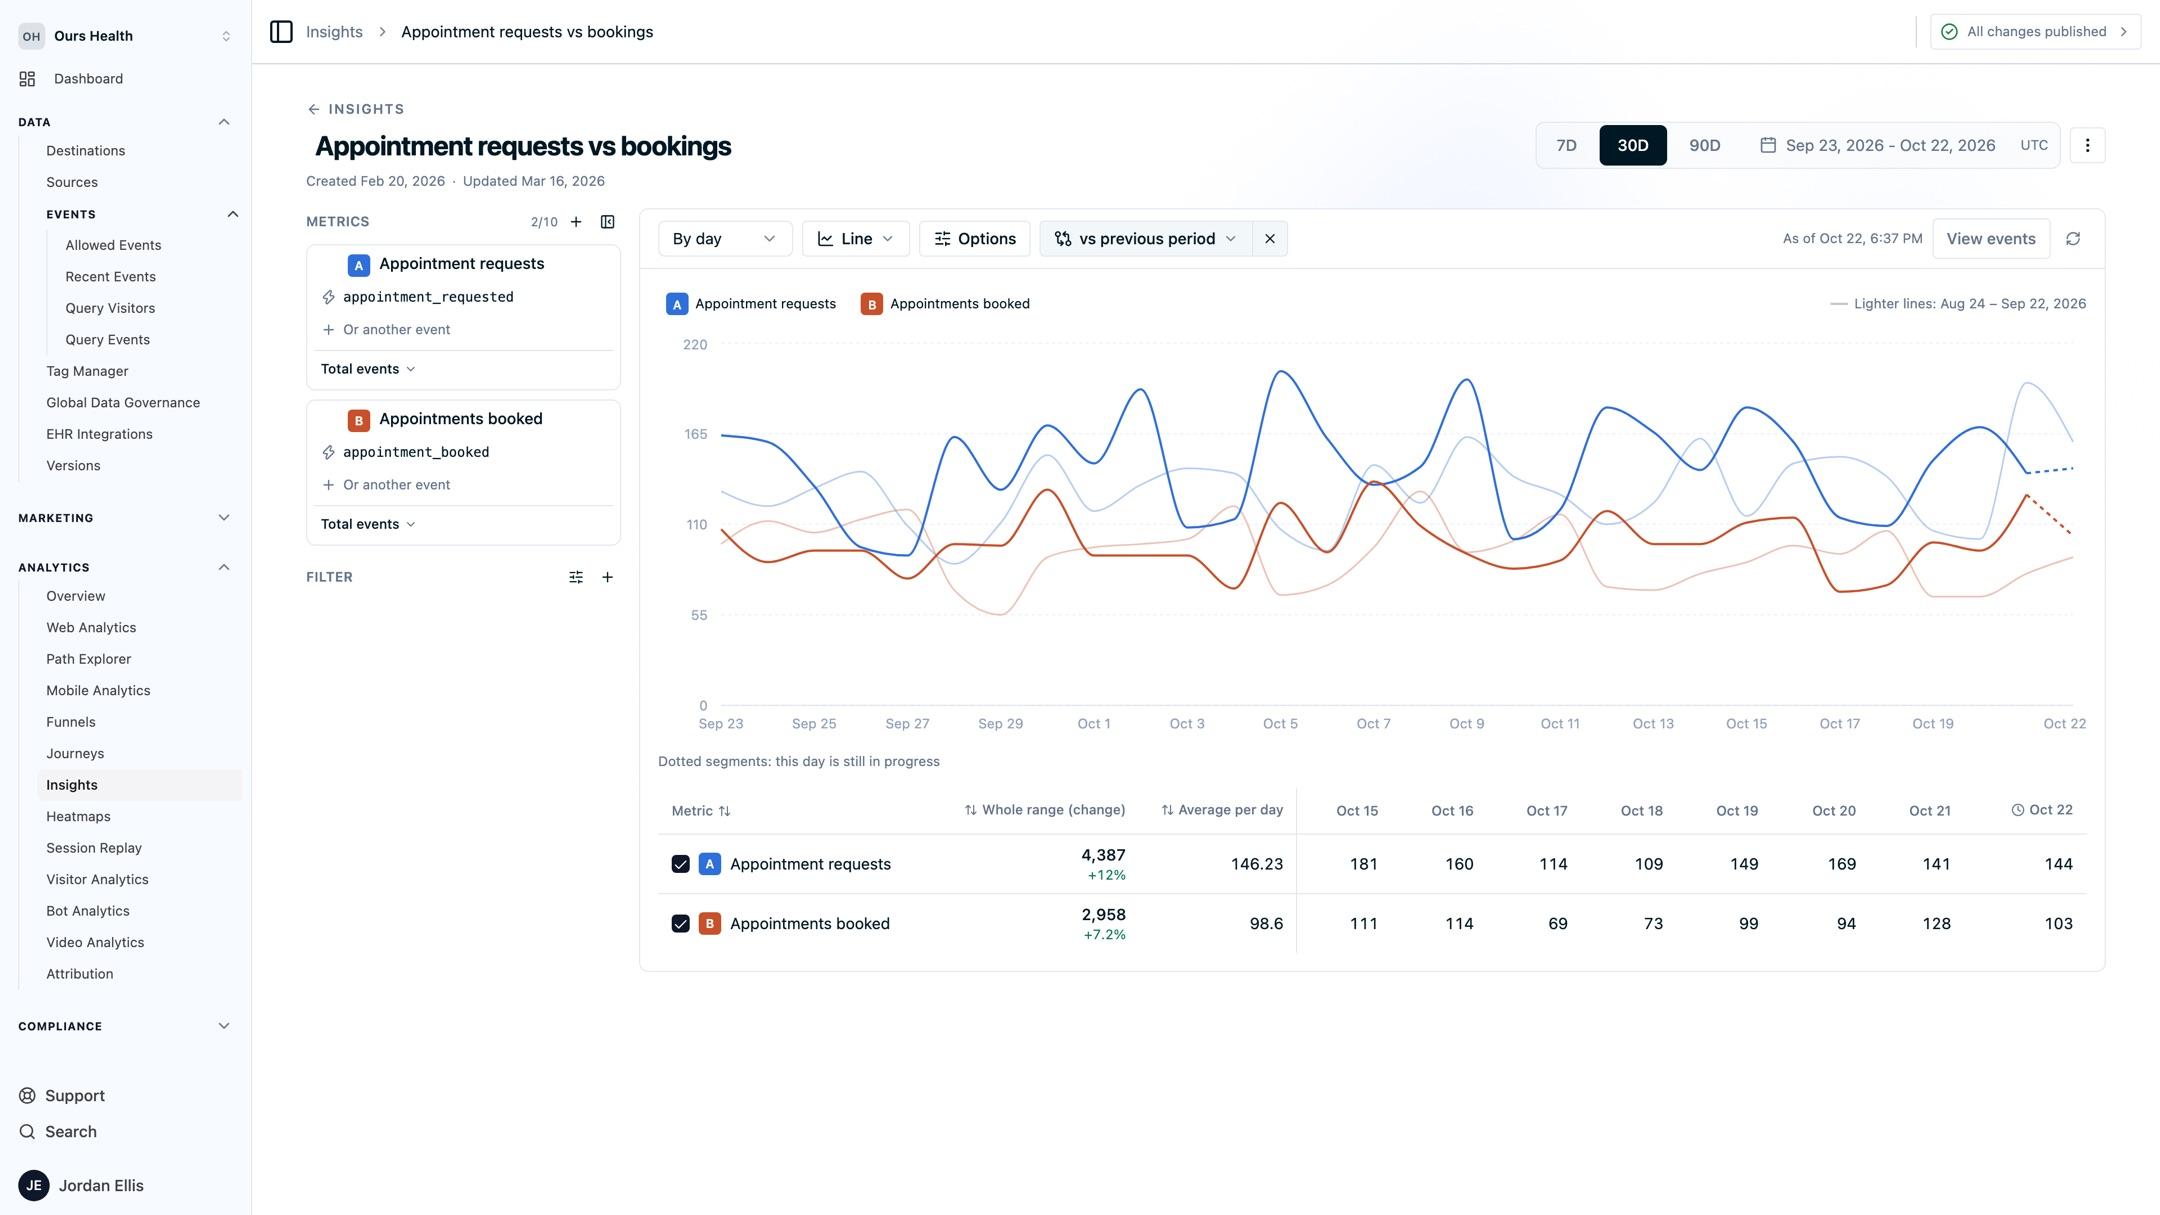Open the three-dot more options menu
This screenshot has width=2160, height=1215.
coord(2087,146)
